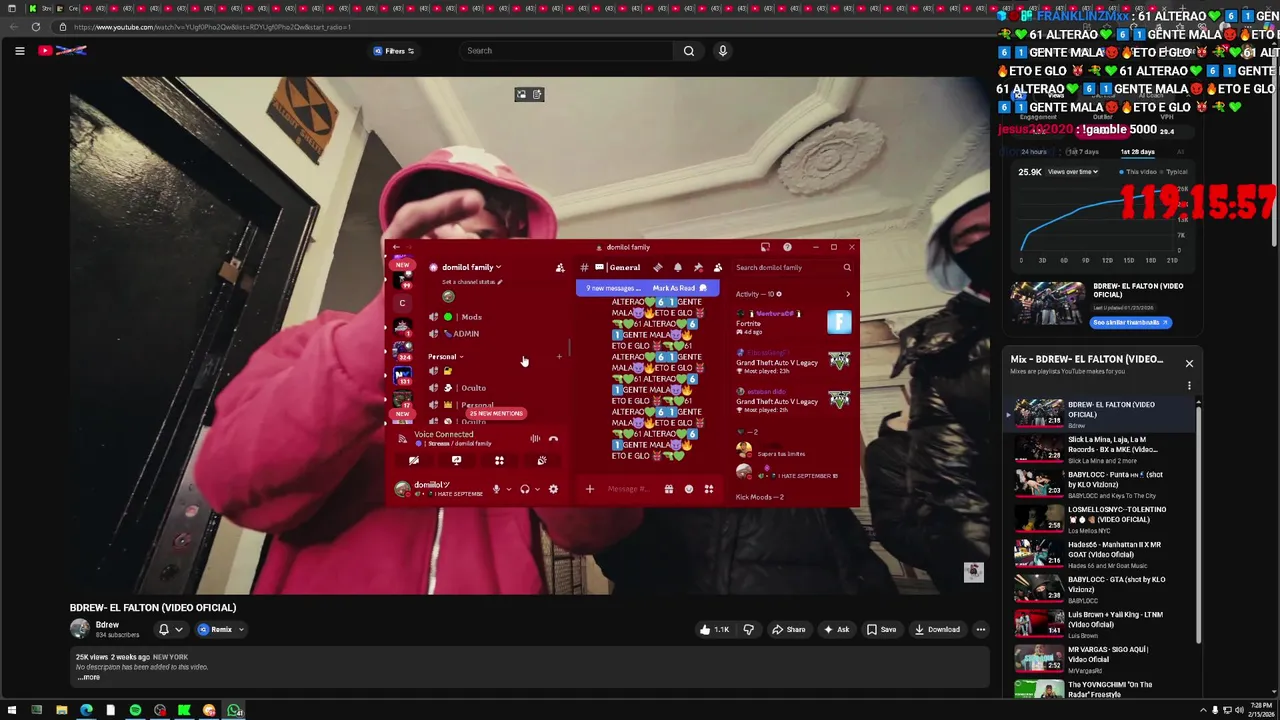Download the video
This screenshot has width=1280, height=720.
point(937,630)
